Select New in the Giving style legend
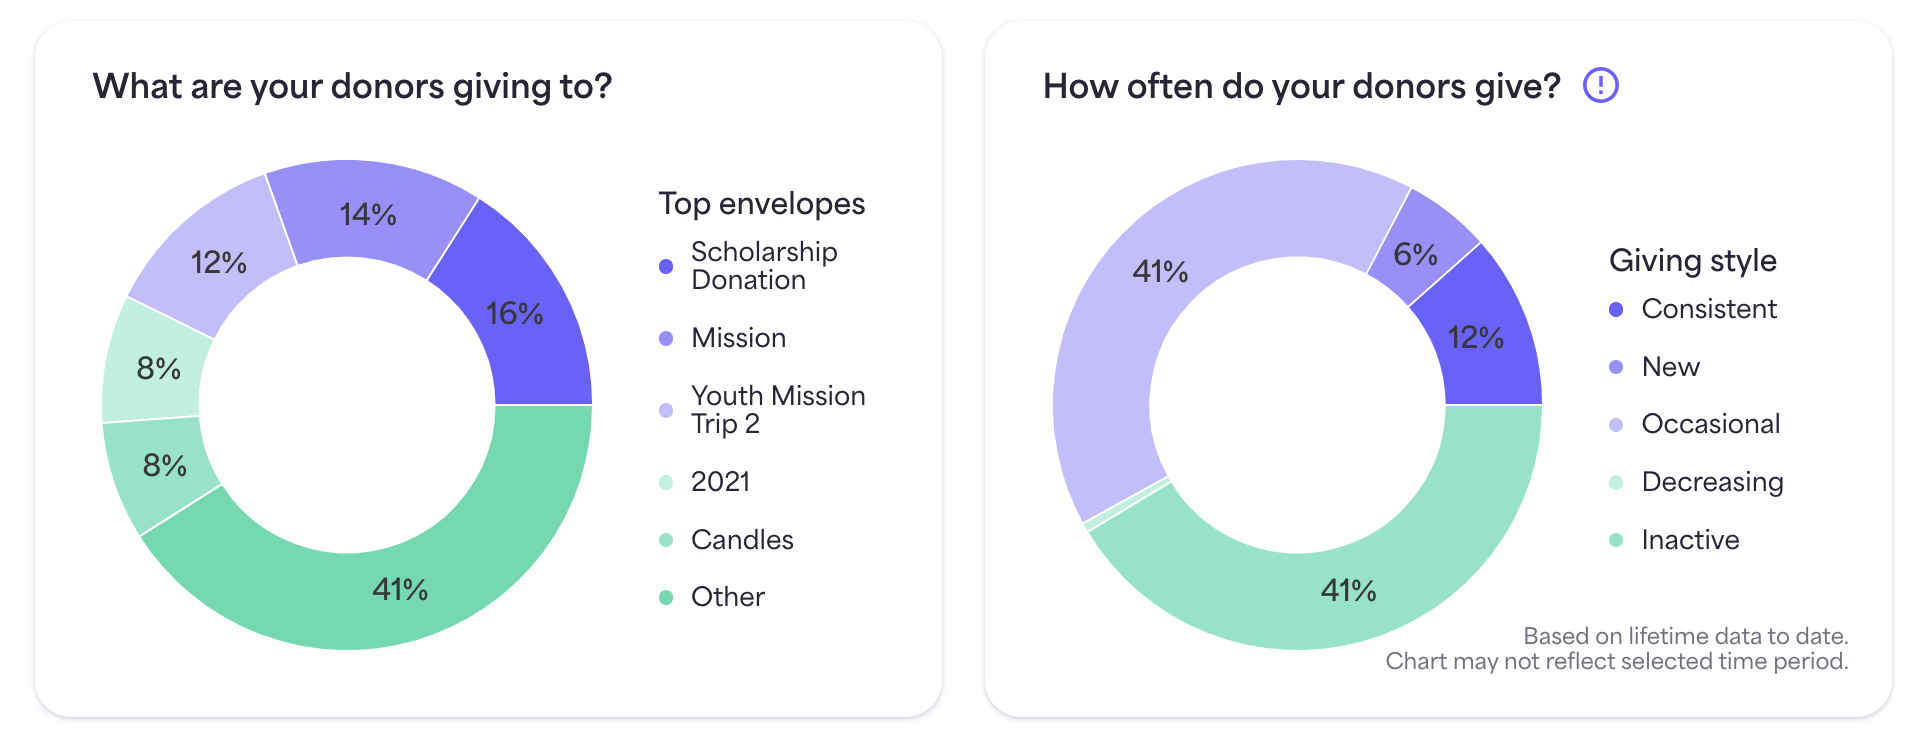 click(x=1670, y=367)
